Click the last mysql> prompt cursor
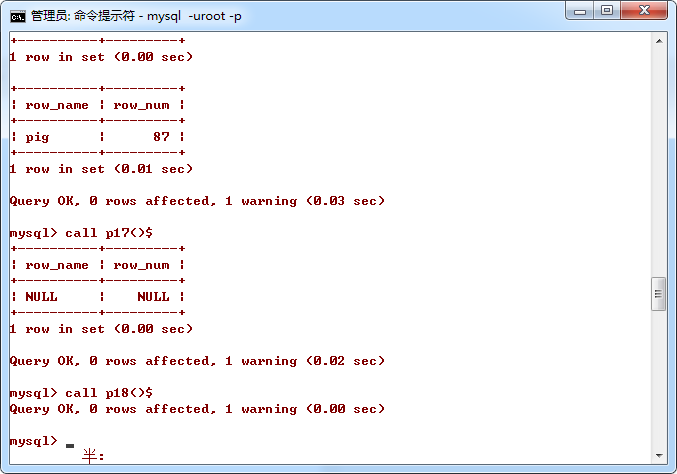This screenshot has height=474, width=677. coord(70,445)
